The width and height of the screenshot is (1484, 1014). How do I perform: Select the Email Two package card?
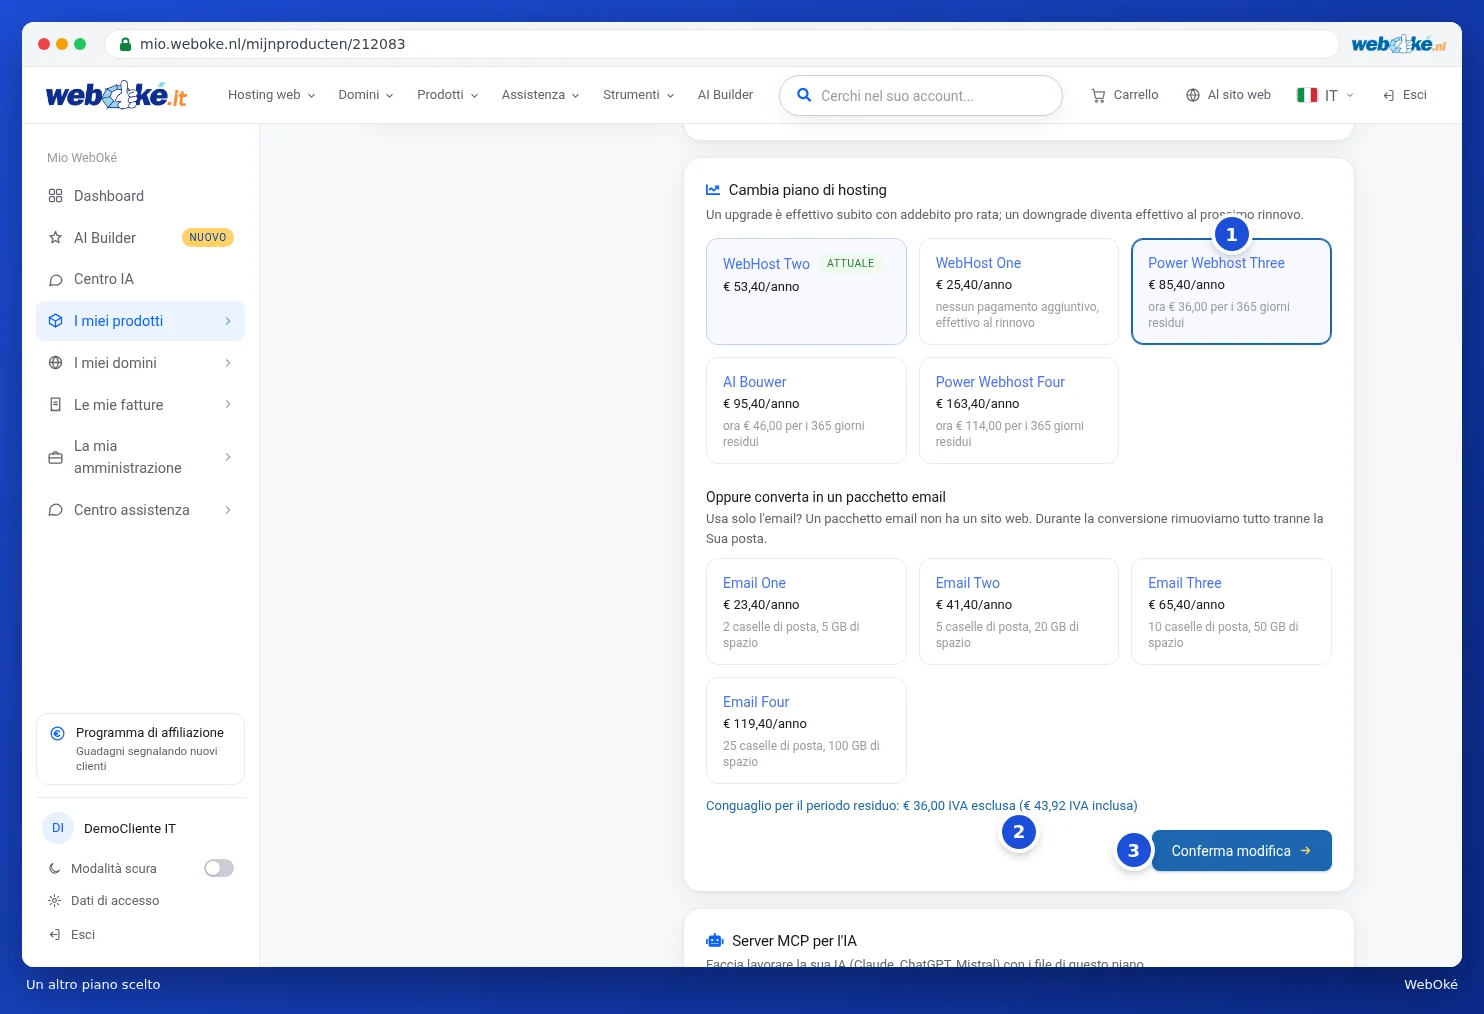1019,611
